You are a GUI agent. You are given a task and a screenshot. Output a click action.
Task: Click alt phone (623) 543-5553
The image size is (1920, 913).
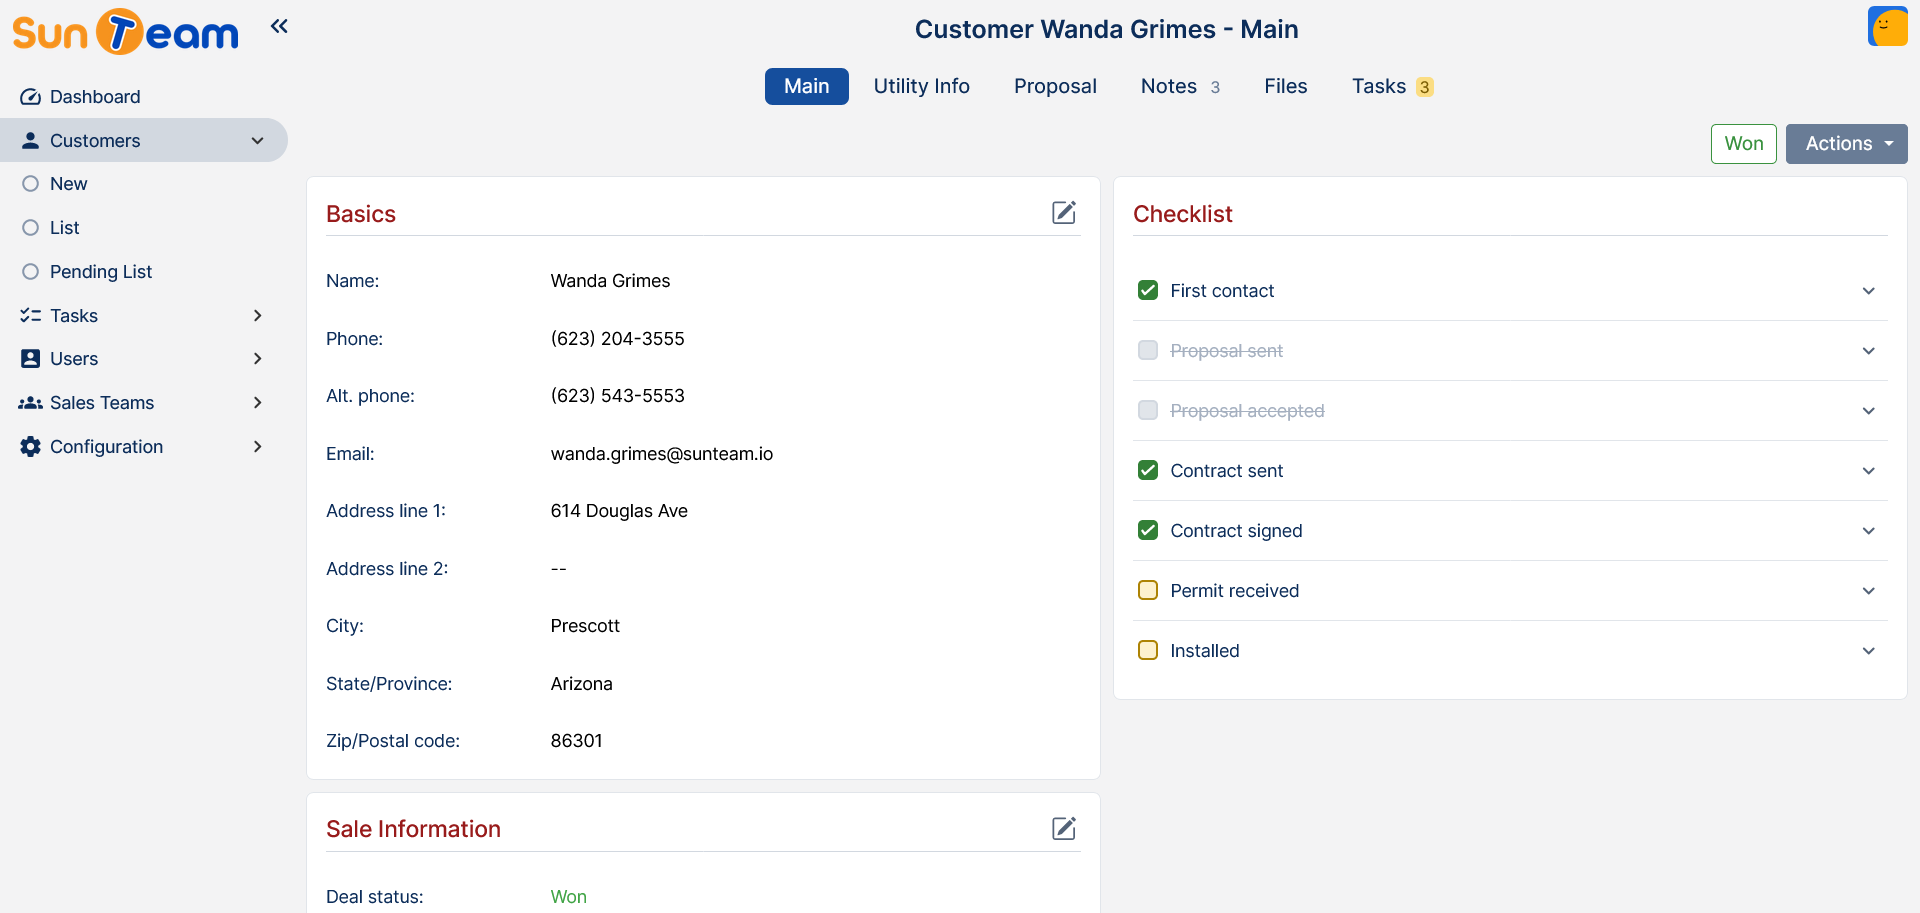click(617, 396)
